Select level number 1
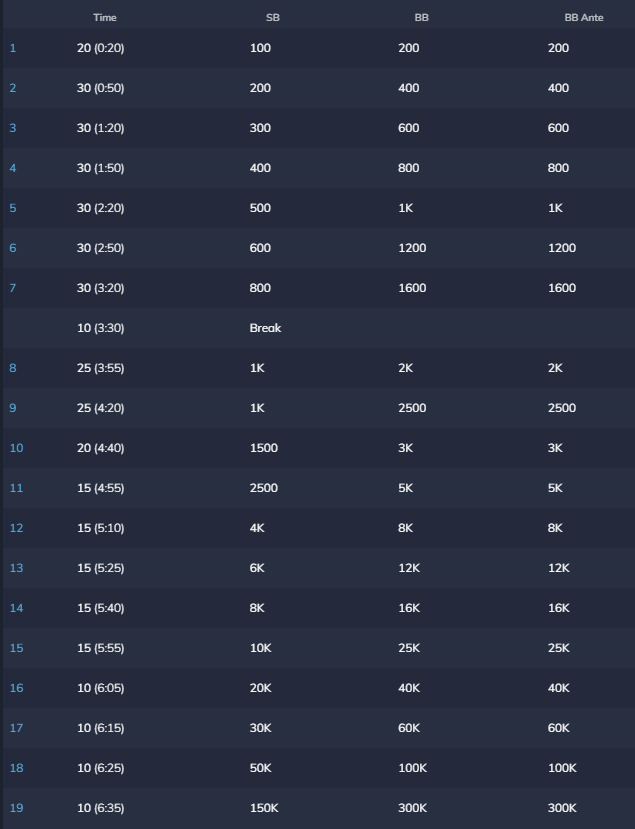635x829 pixels. click(x=13, y=48)
